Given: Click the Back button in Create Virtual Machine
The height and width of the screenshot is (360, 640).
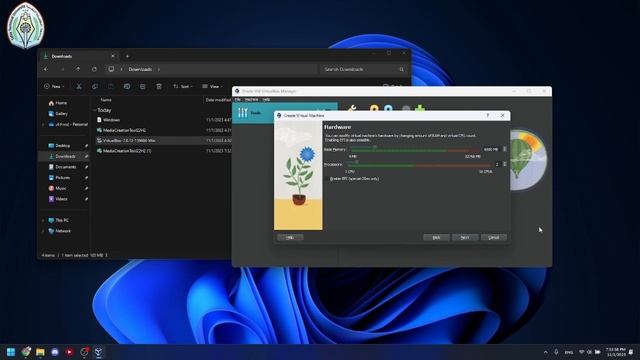Looking at the screenshot, I should [x=436, y=237].
